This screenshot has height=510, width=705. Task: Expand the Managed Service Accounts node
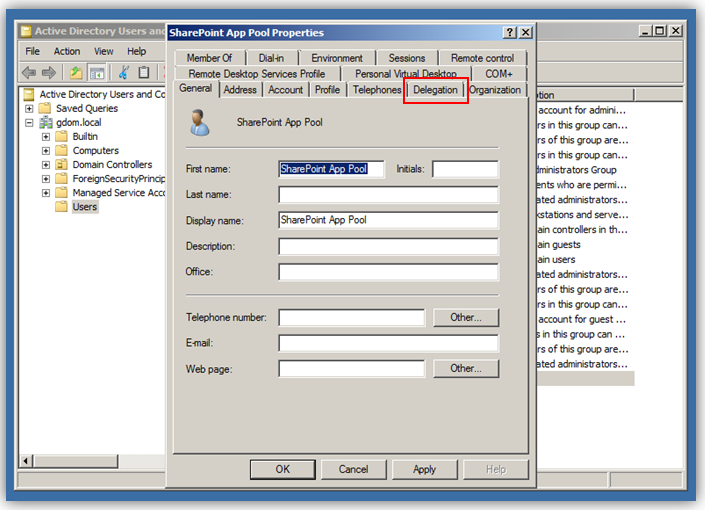[46, 193]
